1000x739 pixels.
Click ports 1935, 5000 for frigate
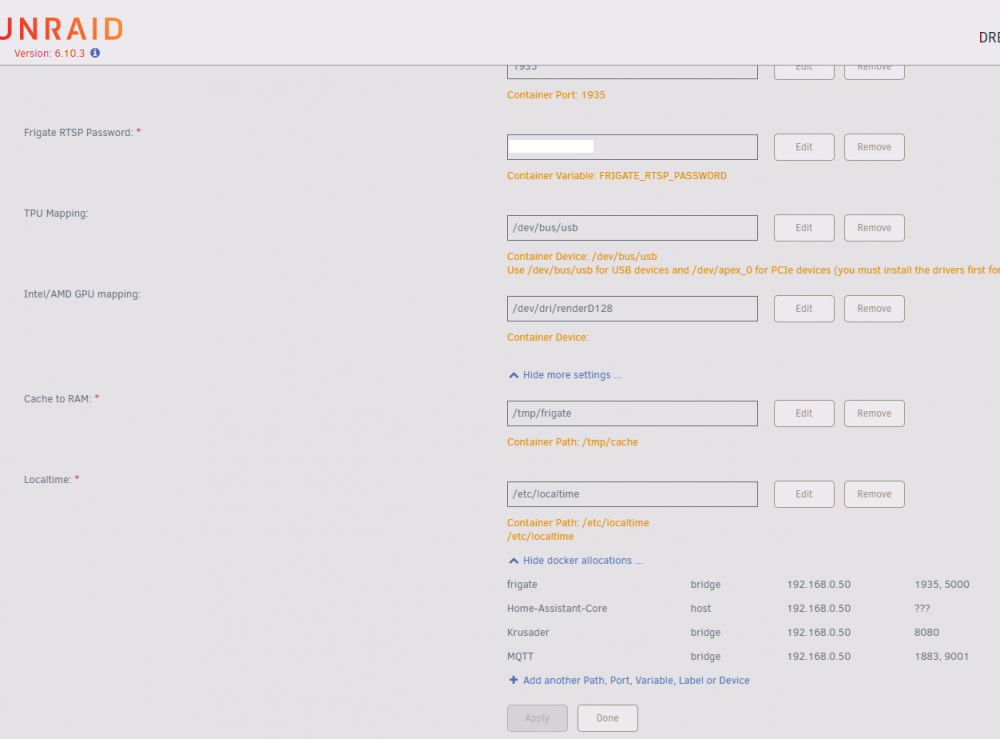click(942, 585)
